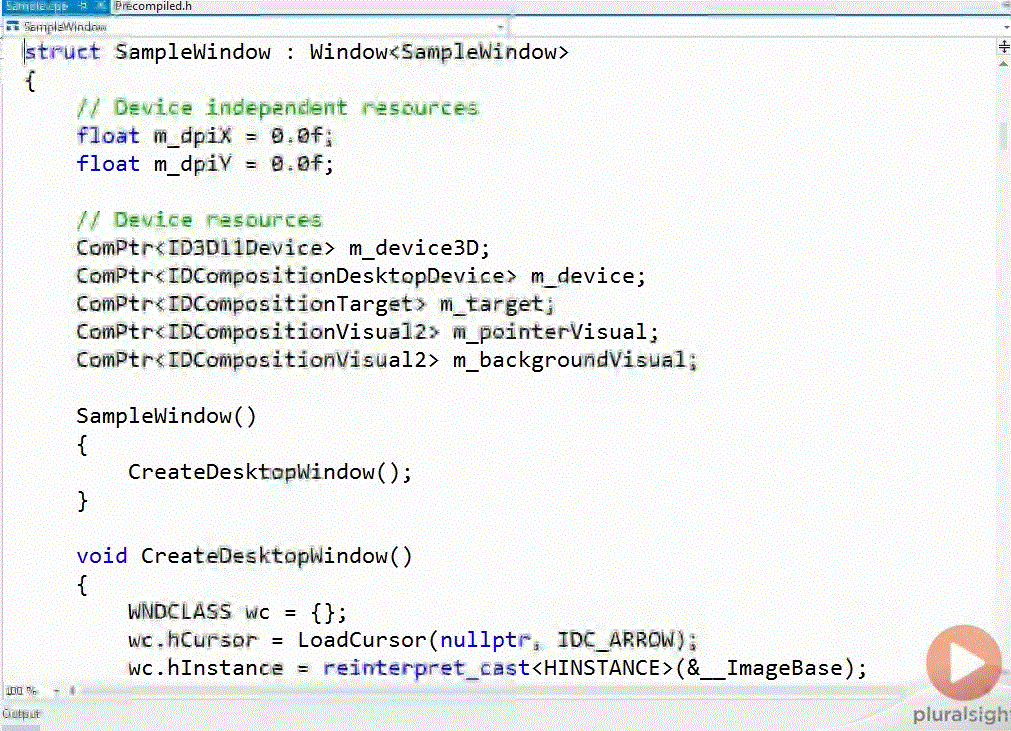Click 'm_pointerVisual' member
Image resolution: width=1011 pixels, height=731 pixels.
click(549, 331)
